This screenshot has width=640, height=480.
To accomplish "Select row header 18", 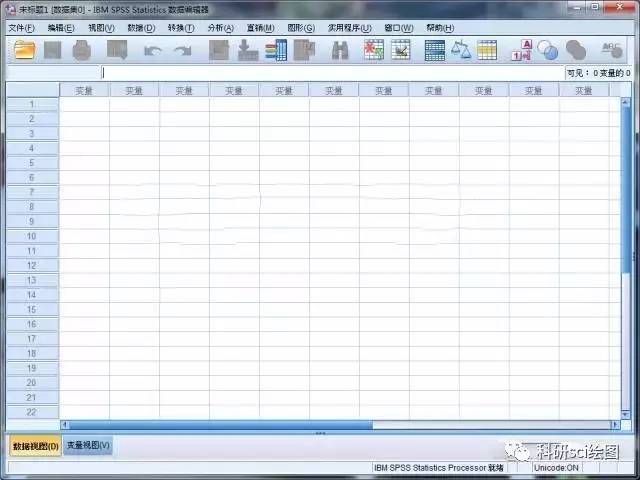I will (32, 353).
